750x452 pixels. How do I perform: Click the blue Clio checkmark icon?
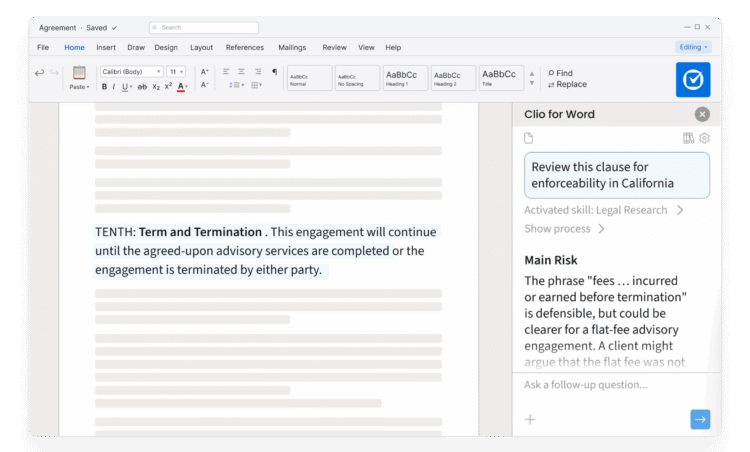(x=693, y=79)
